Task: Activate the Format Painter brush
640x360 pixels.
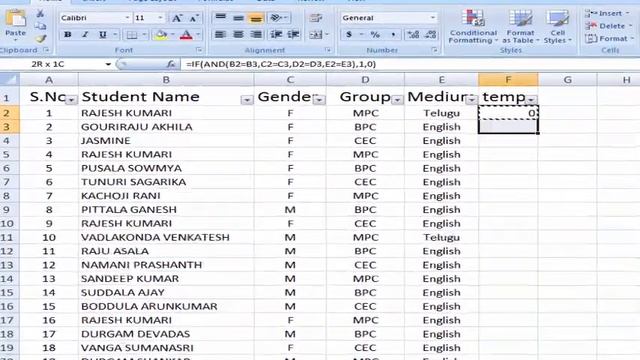Action: click(x=40, y=39)
